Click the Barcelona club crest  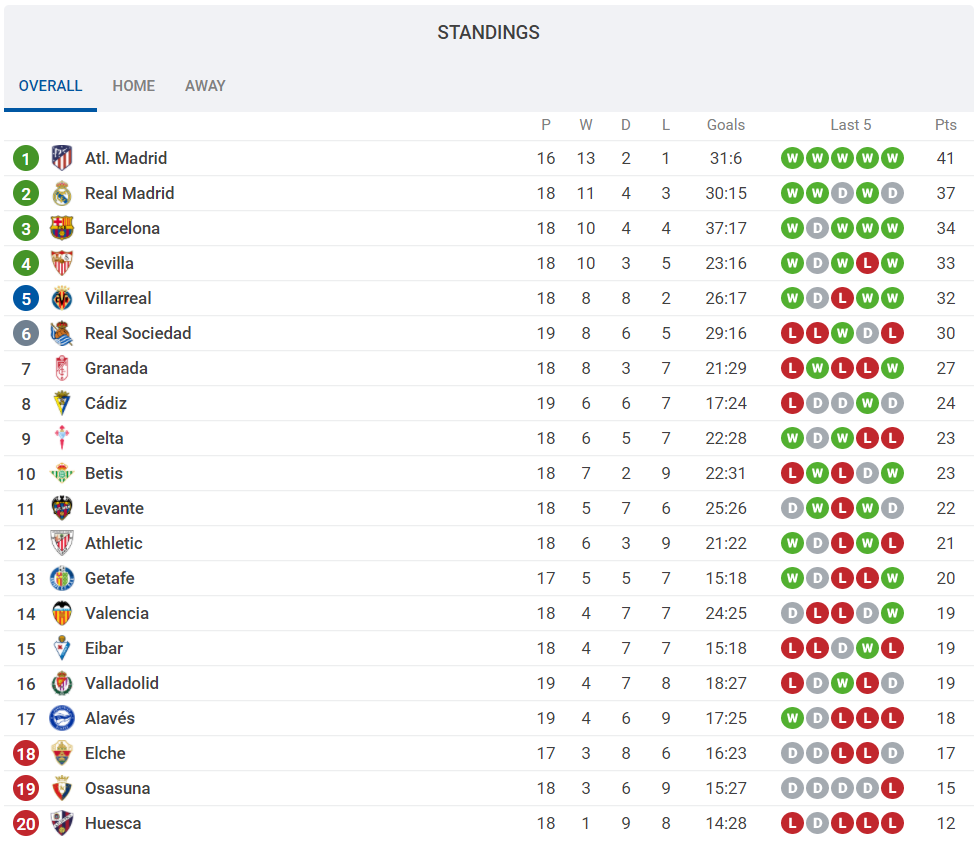(x=62, y=228)
